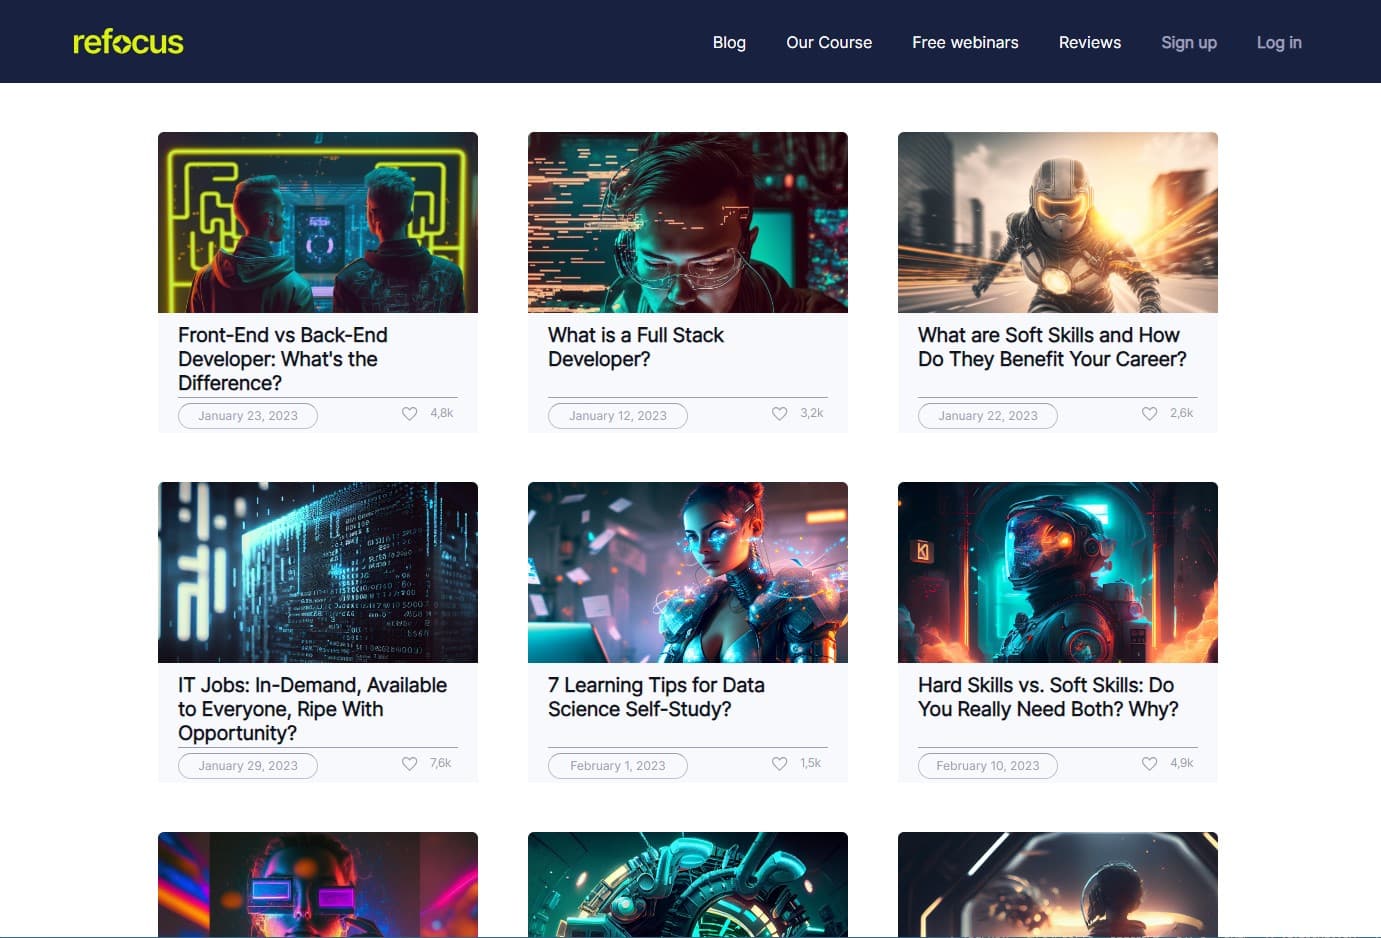Open thumbnail of two developers with neon maze
The image size is (1381, 938).
coord(318,222)
